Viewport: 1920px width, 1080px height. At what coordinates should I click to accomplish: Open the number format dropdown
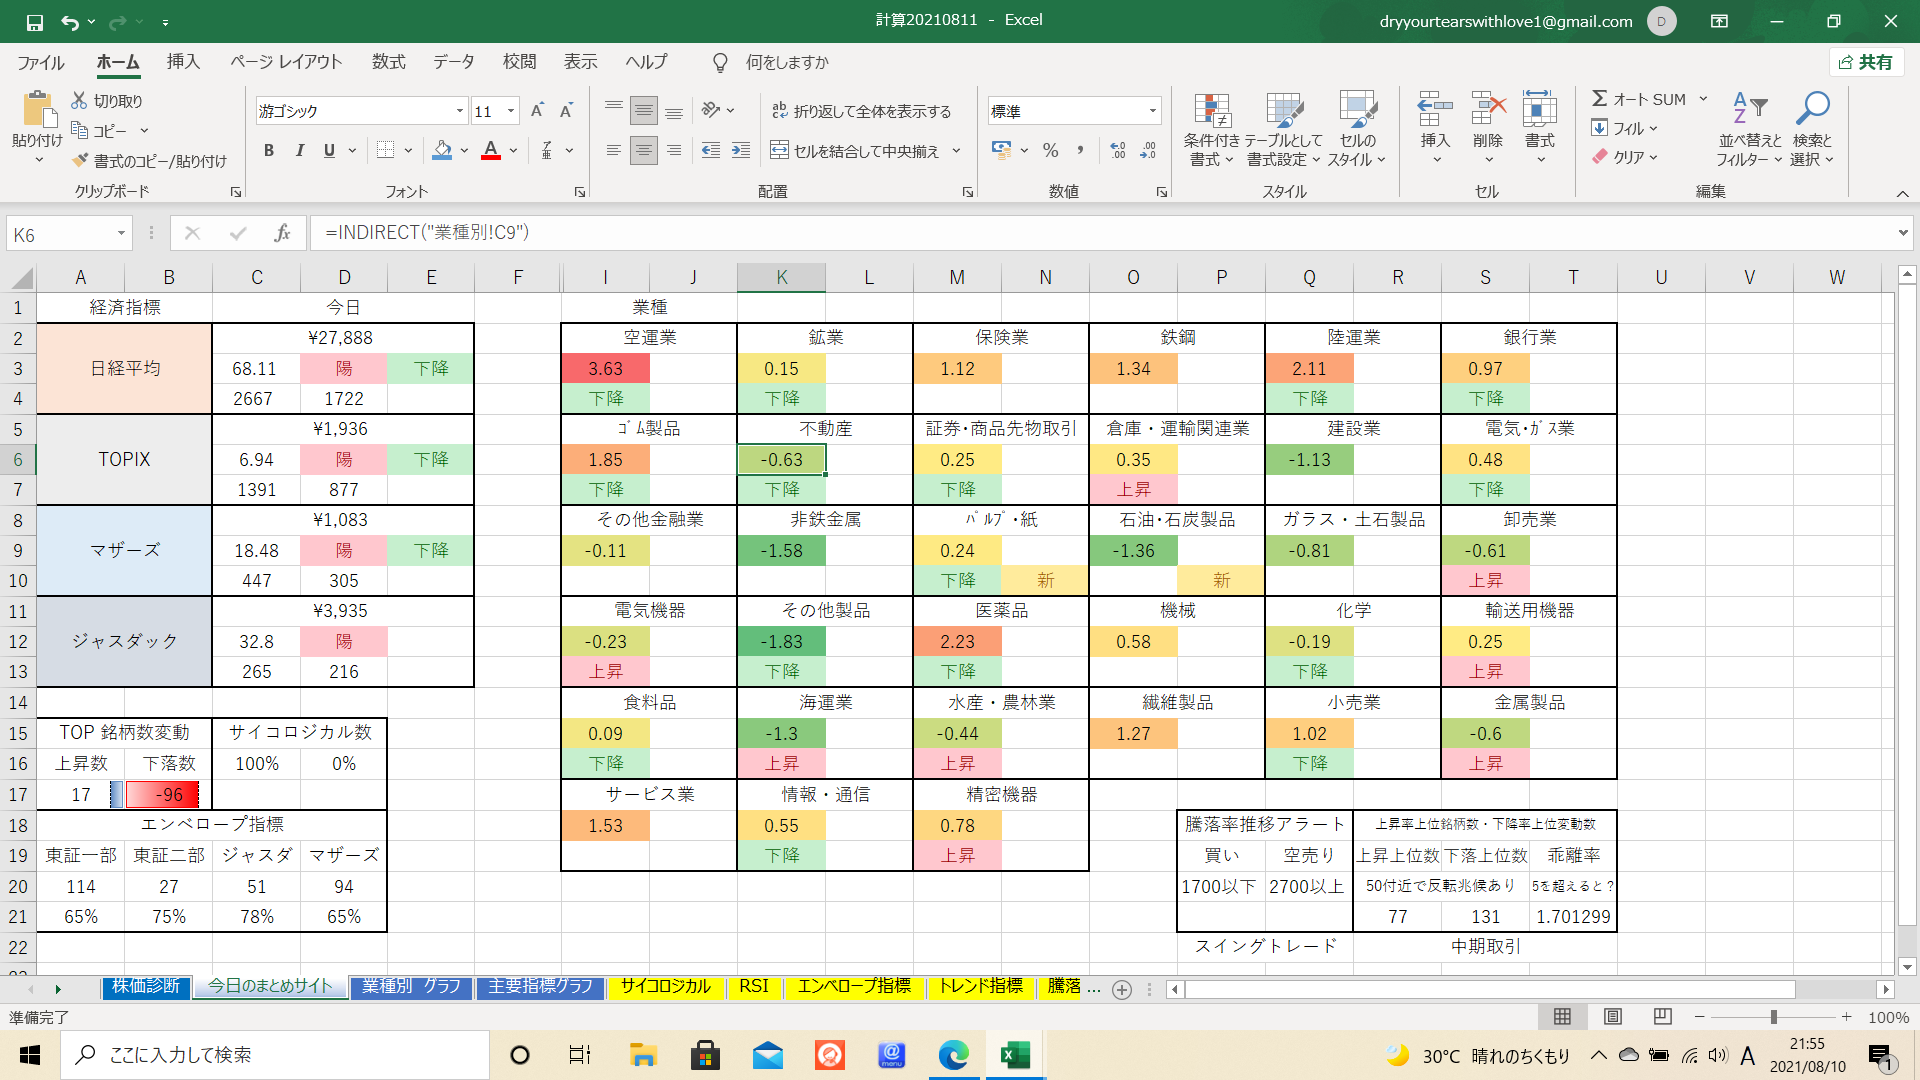click(x=1153, y=111)
